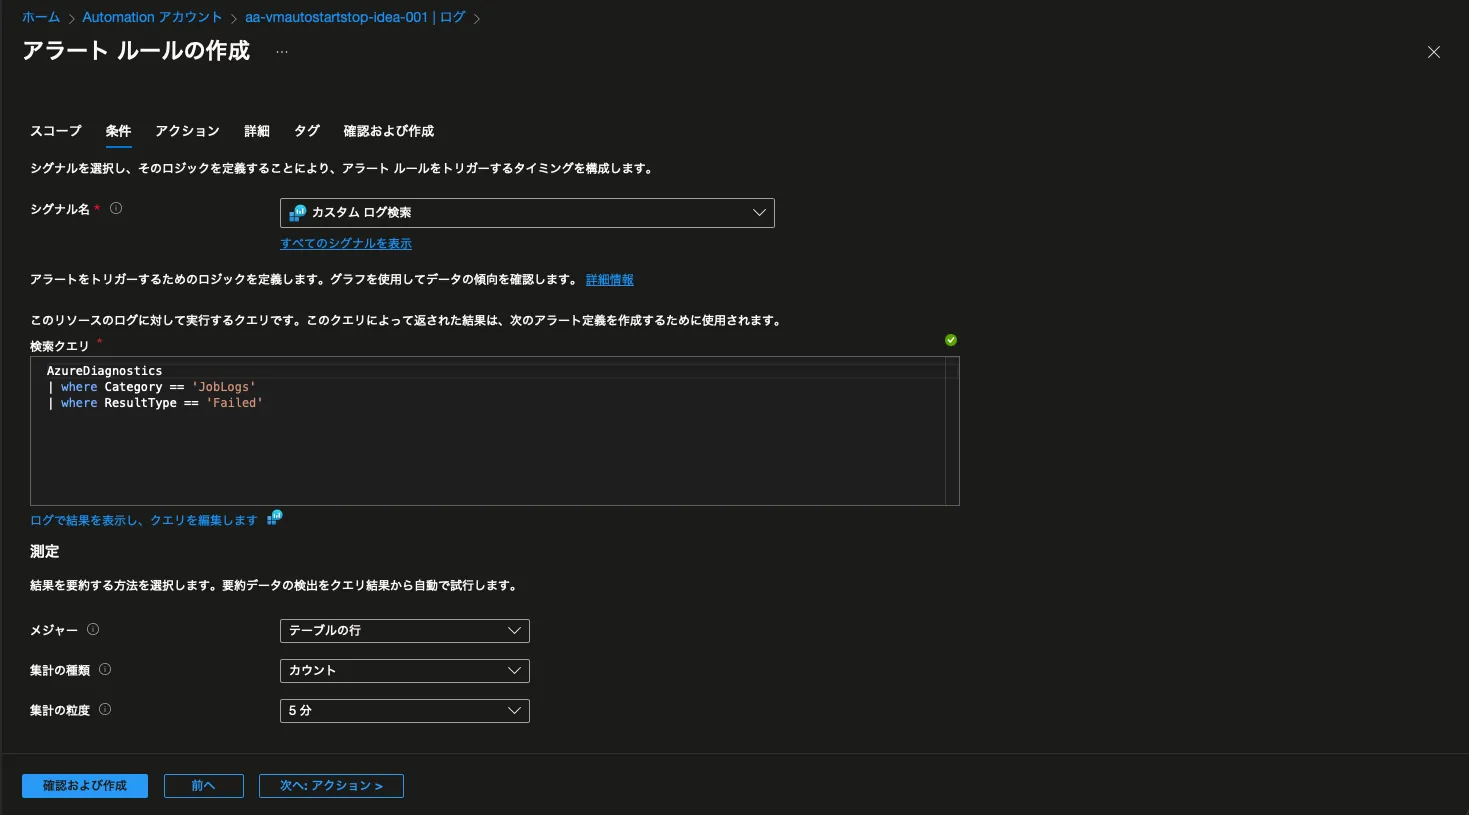Image resolution: width=1469 pixels, height=815 pixels.
Task: Open the 詳細情報 link
Action: 610,280
